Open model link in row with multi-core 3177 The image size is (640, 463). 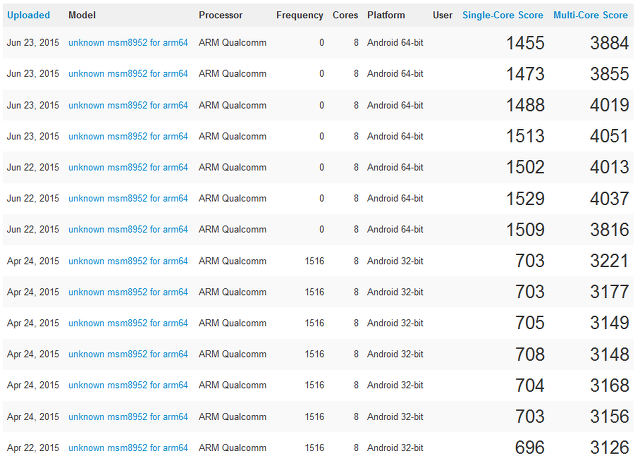[128, 292]
